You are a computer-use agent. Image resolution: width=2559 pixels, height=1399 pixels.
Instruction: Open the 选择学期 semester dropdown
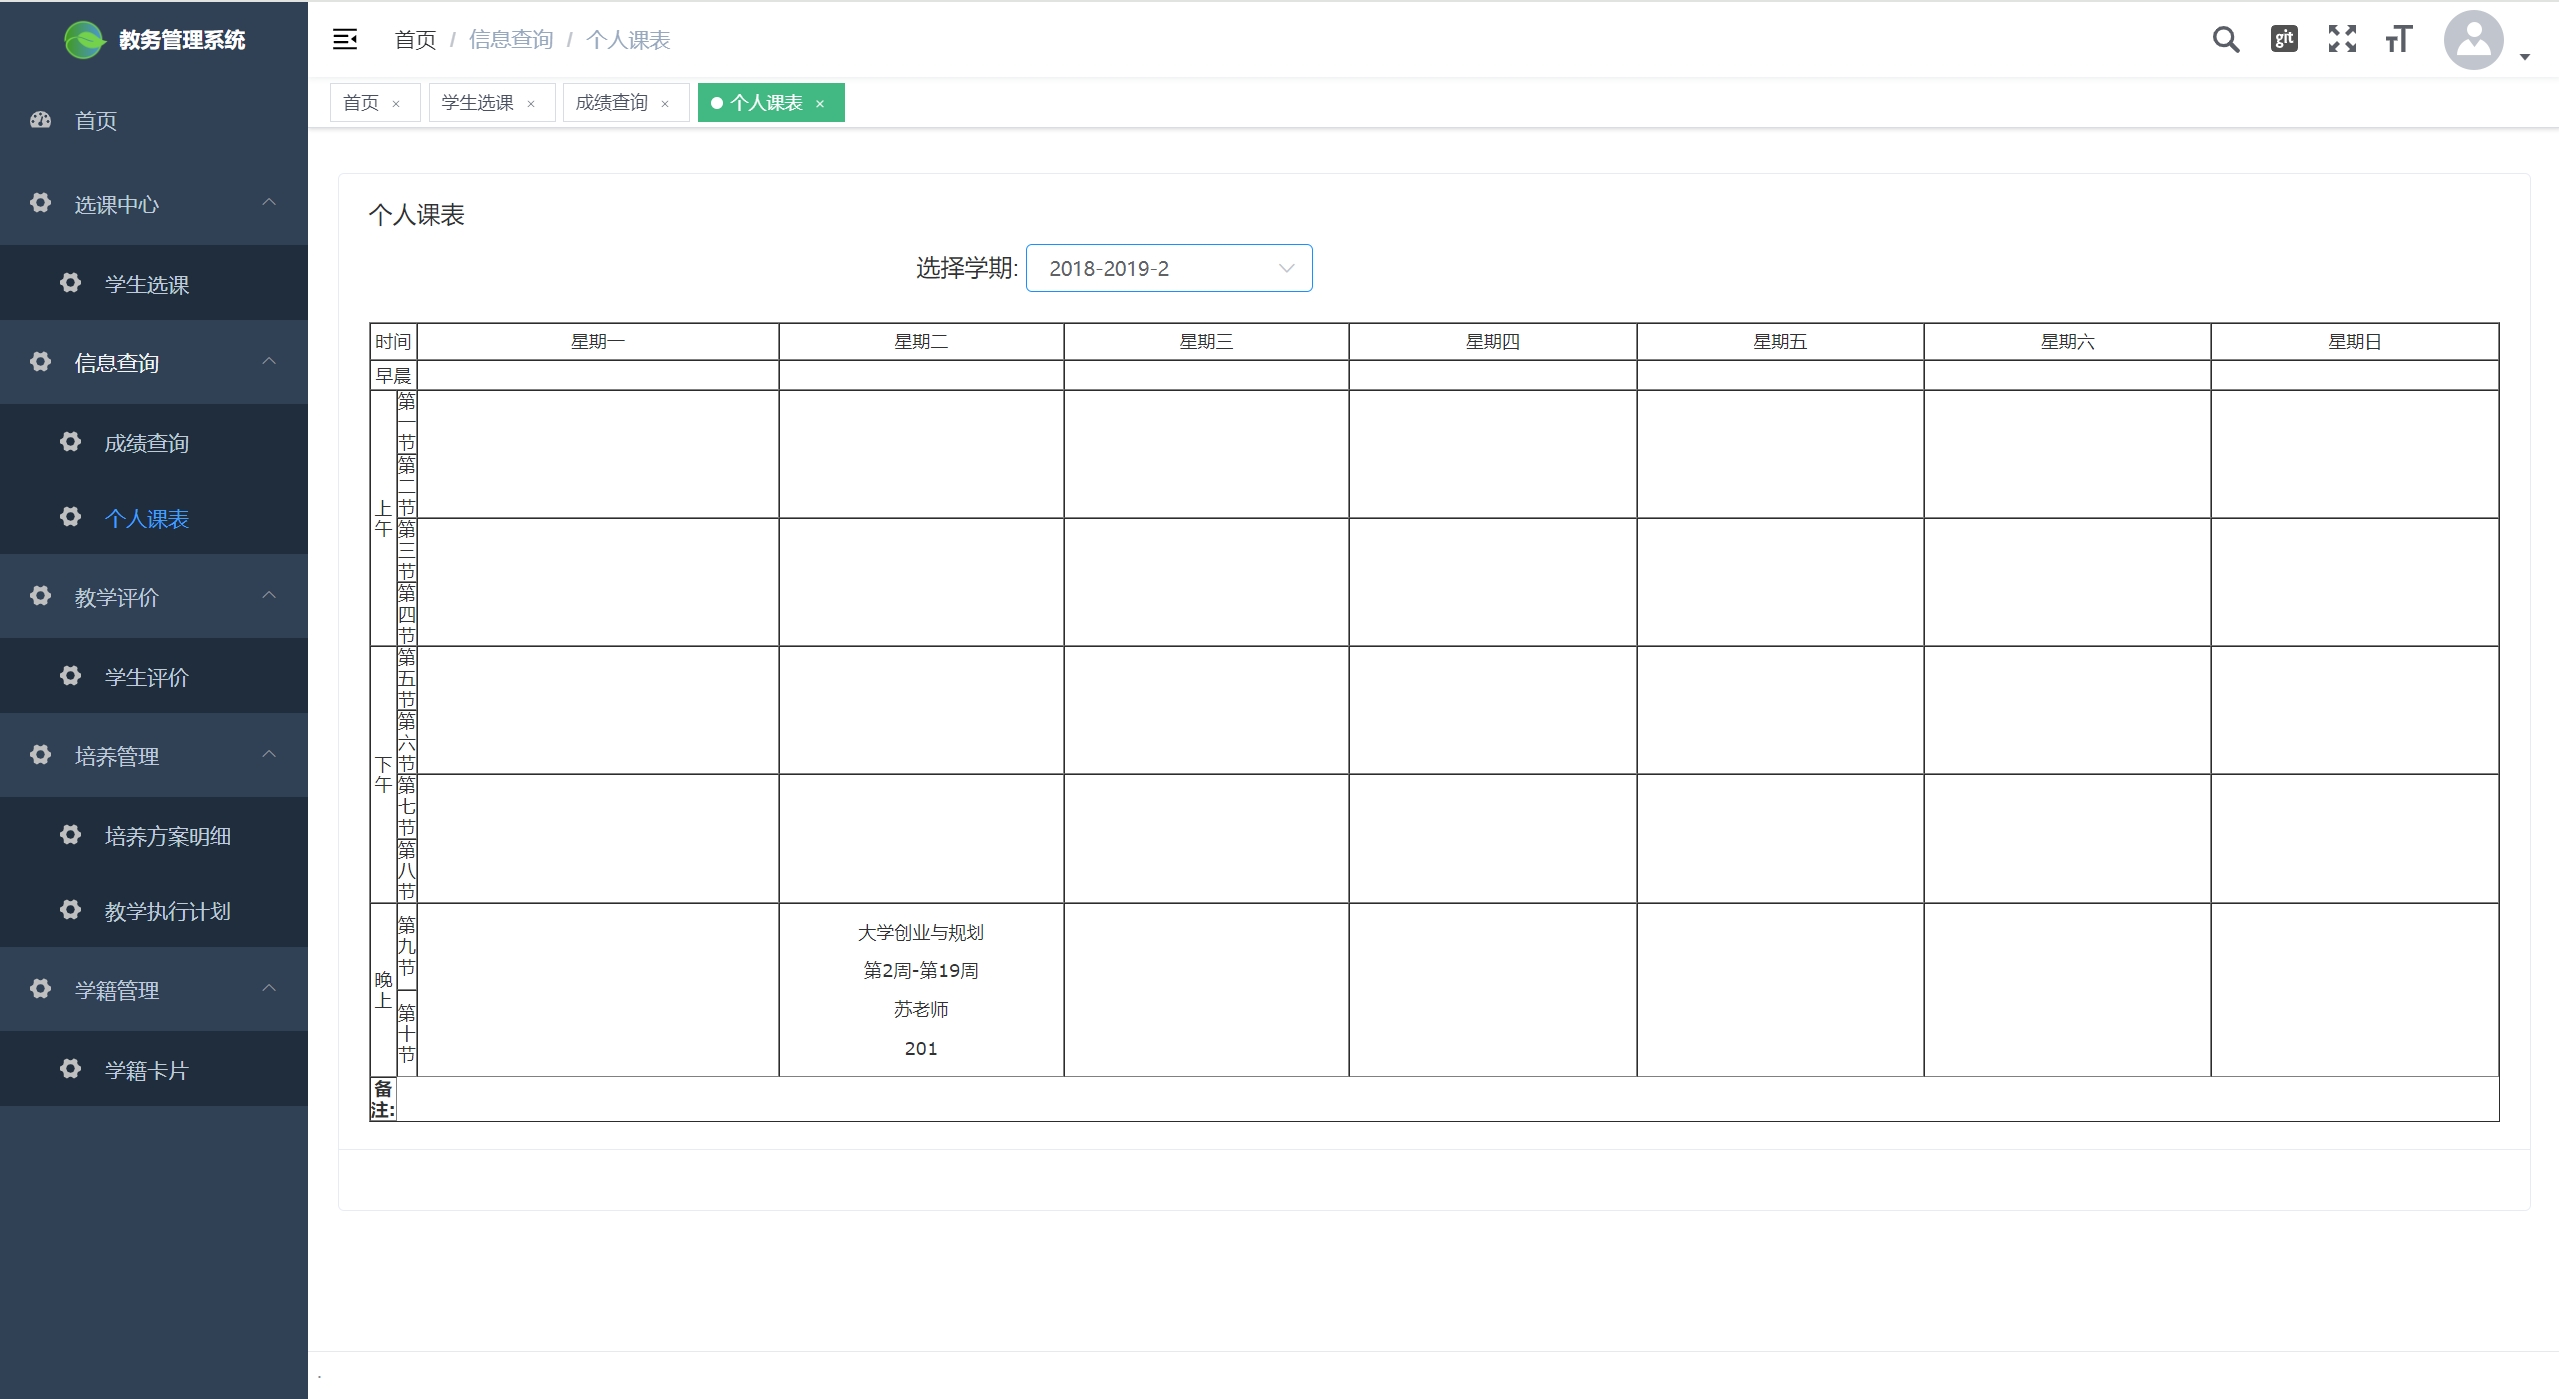point(1168,268)
